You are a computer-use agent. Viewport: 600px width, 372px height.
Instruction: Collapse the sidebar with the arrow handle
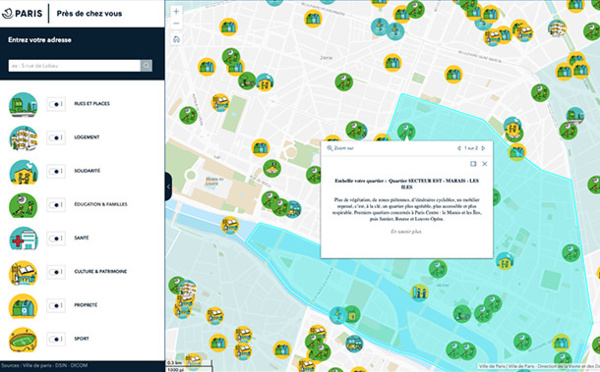click(x=168, y=186)
